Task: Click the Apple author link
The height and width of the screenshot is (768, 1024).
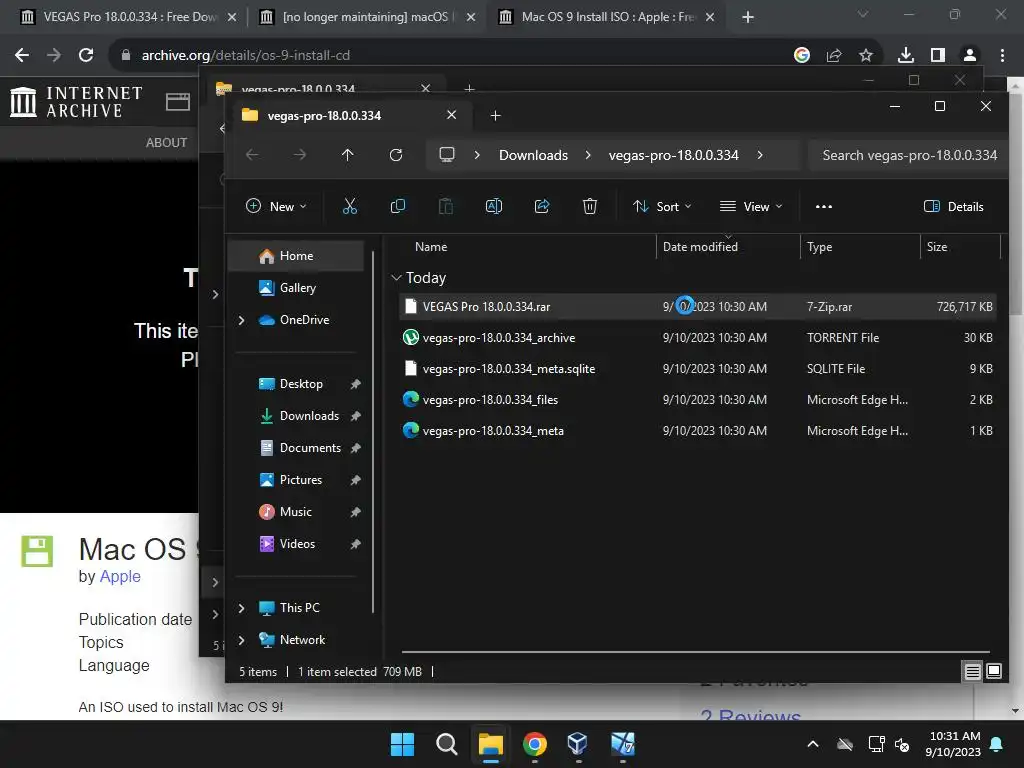Action: coord(120,577)
